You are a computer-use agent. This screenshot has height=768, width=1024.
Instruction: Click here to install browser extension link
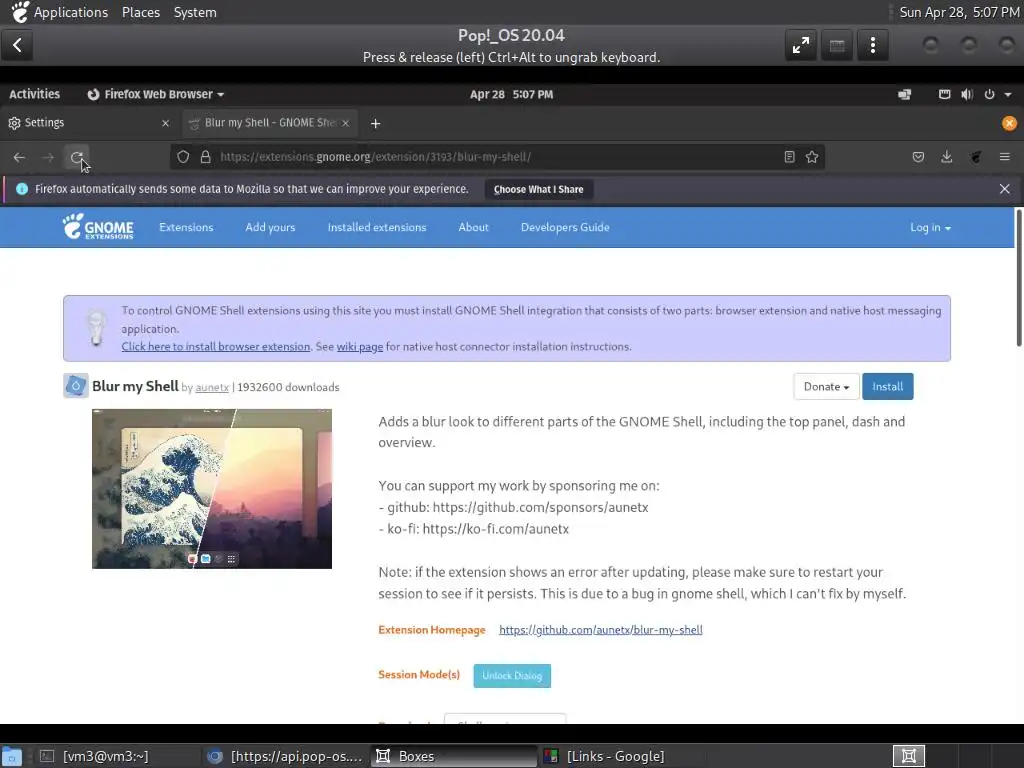(x=216, y=347)
